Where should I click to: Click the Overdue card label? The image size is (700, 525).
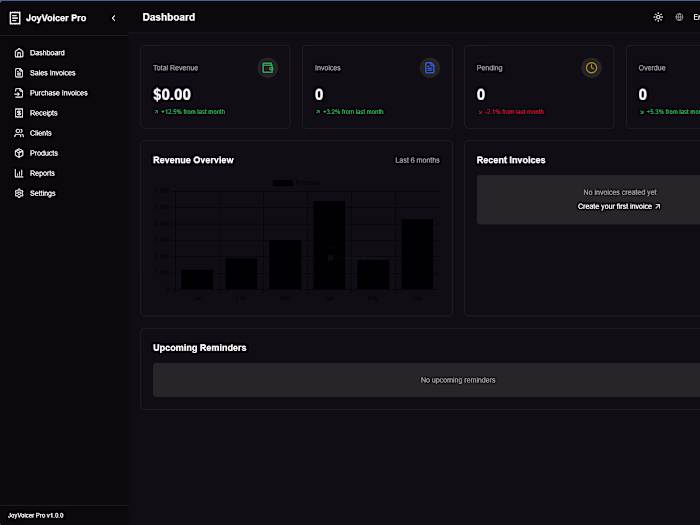(652, 68)
